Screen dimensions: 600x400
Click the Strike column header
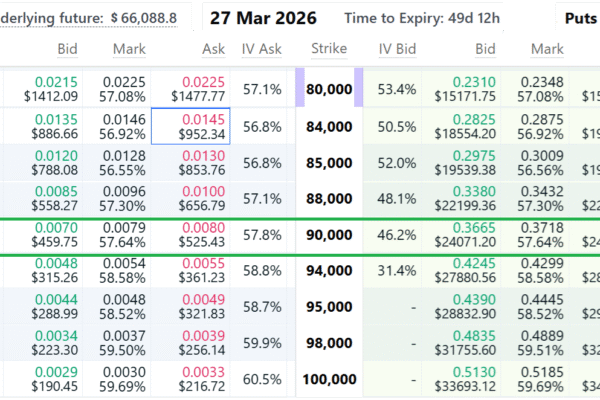pos(329,49)
